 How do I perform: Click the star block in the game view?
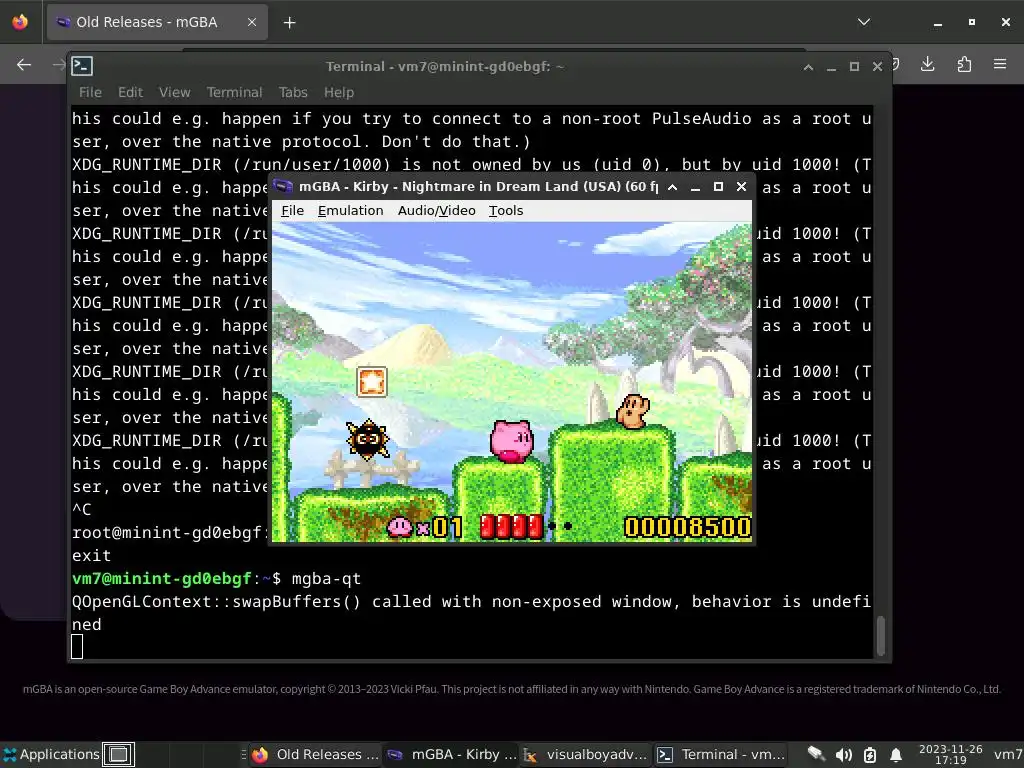coord(372,381)
